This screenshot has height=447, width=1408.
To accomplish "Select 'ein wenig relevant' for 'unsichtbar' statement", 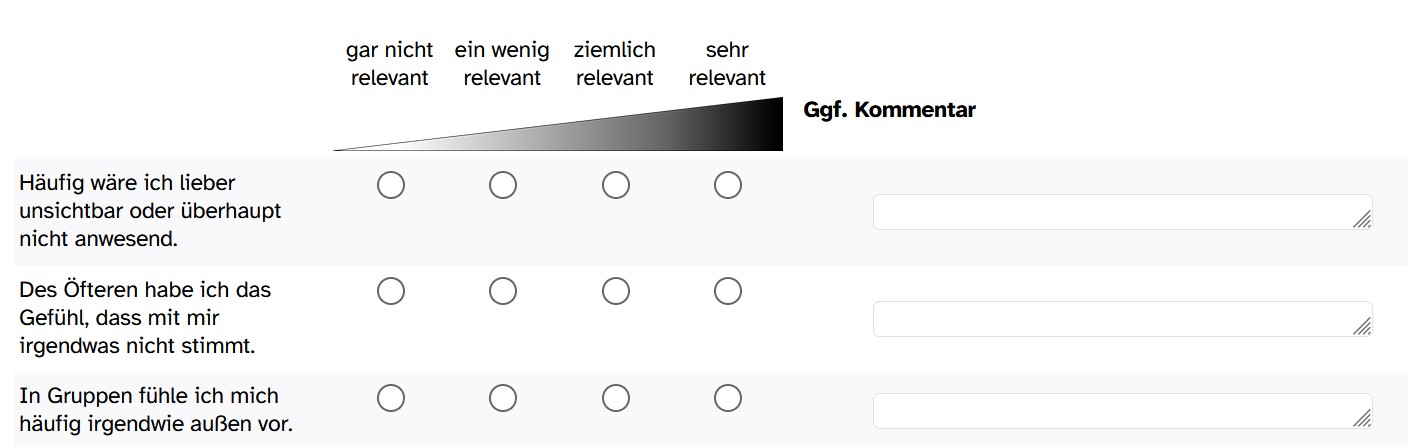I will (502, 185).
